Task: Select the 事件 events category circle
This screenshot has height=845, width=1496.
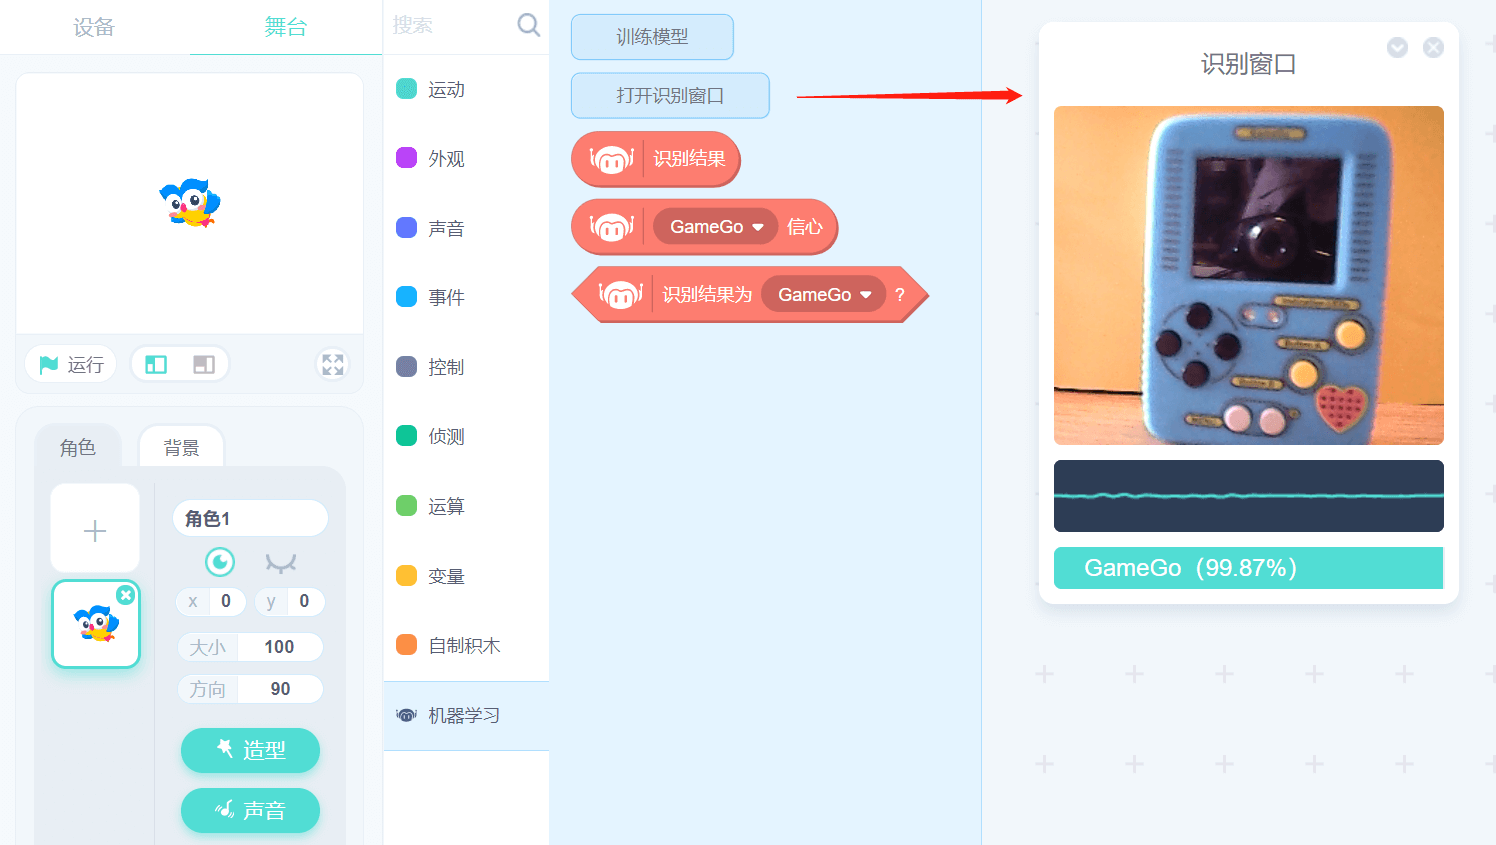Action: 406,297
